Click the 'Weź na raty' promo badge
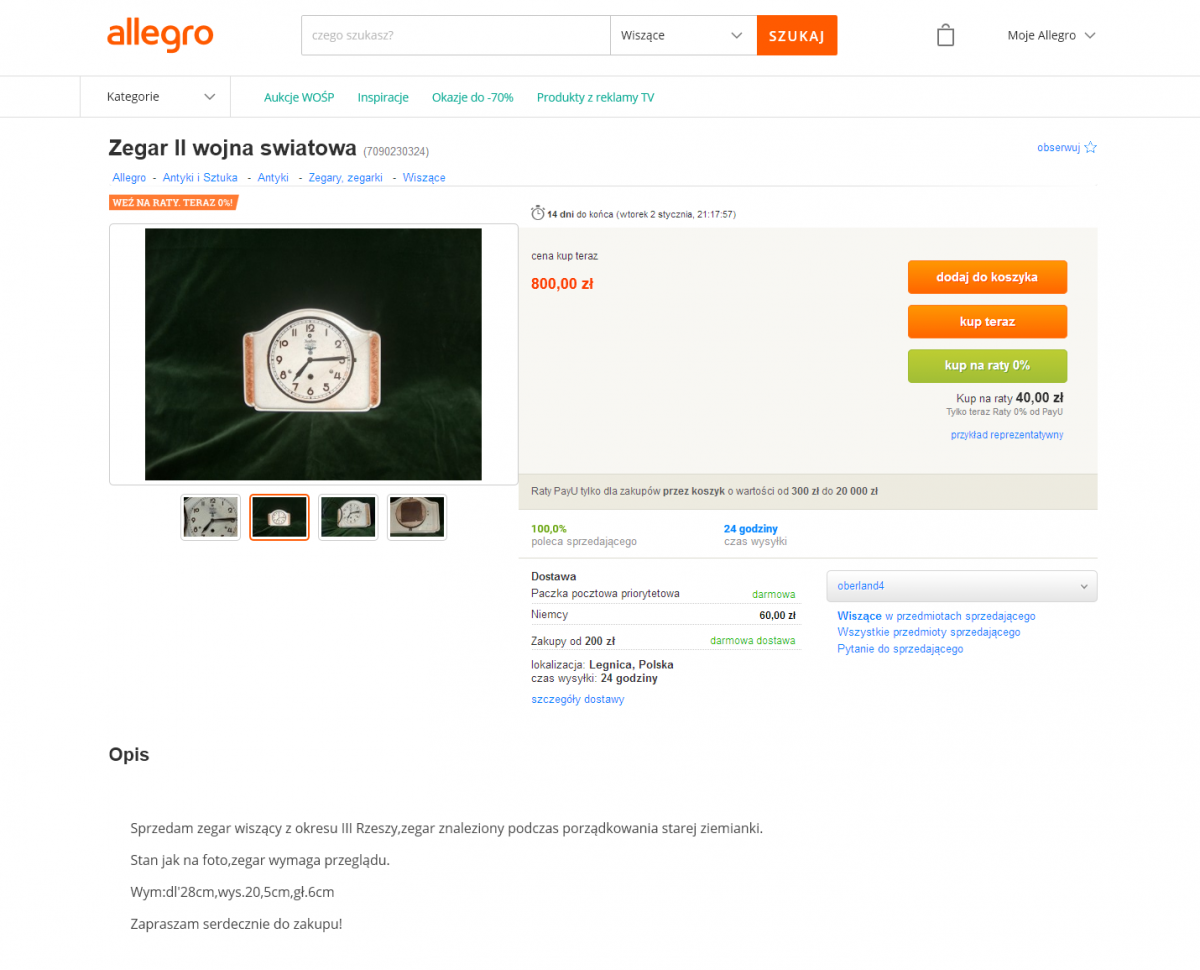This screenshot has height=970, width=1200. tap(173, 202)
